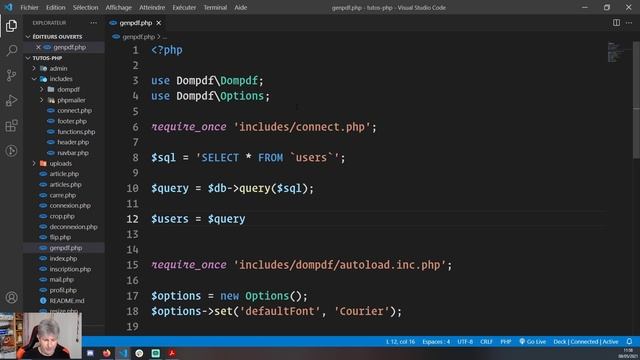This screenshot has height=360, width=640.
Task: Click the editor minimap preview
Action: [x=616, y=52]
